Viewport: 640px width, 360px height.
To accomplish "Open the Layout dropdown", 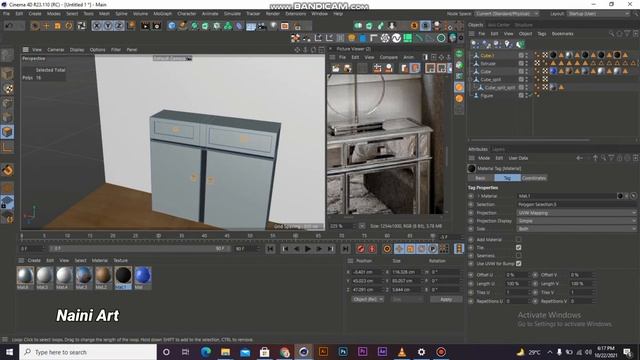I will pos(599,13).
